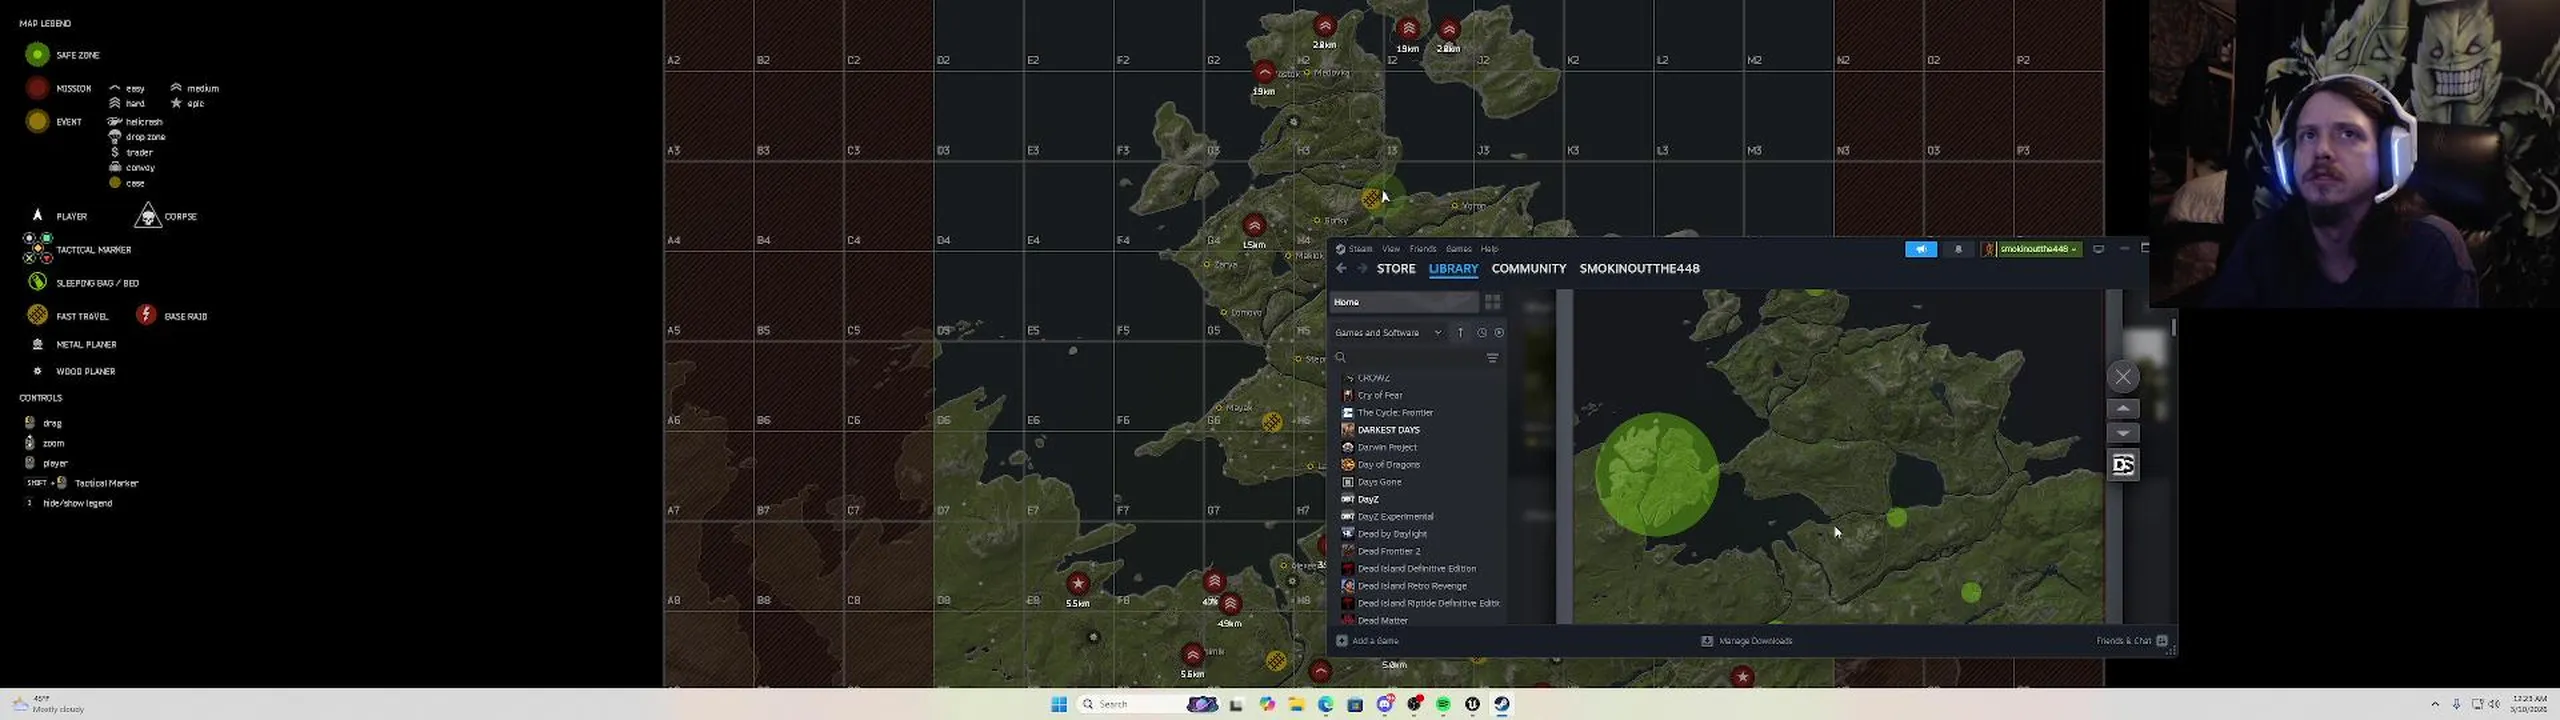Select Darwin Project in library list
This screenshot has height=720, width=2560.
[x=1386, y=447]
